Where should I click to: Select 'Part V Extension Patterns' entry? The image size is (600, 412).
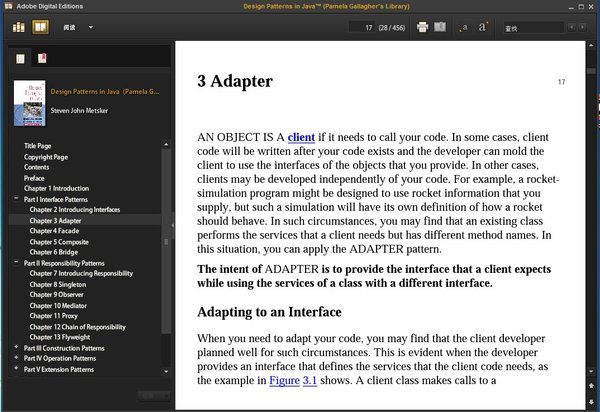pyautogui.click(x=59, y=370)
